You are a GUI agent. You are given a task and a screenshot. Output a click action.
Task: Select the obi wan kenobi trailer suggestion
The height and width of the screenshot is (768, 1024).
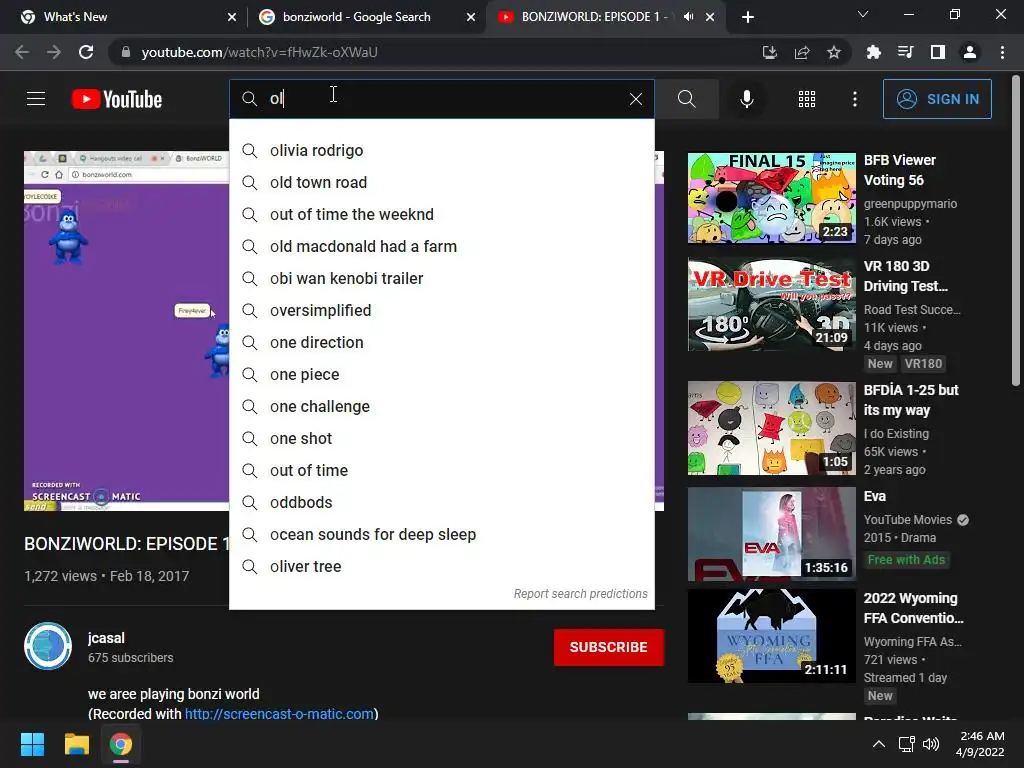point(441,278)
